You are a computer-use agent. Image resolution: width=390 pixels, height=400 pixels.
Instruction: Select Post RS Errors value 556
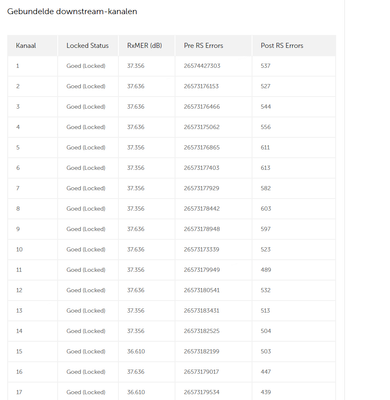tap(266, 127)
